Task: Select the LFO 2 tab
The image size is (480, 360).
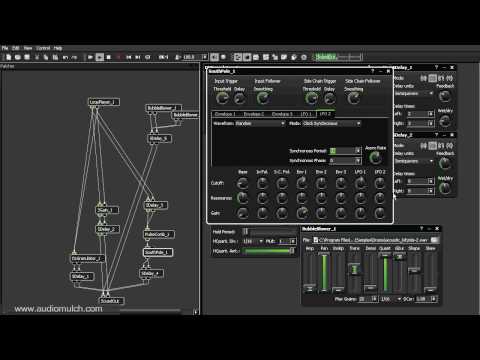Action: coord(325,114)
